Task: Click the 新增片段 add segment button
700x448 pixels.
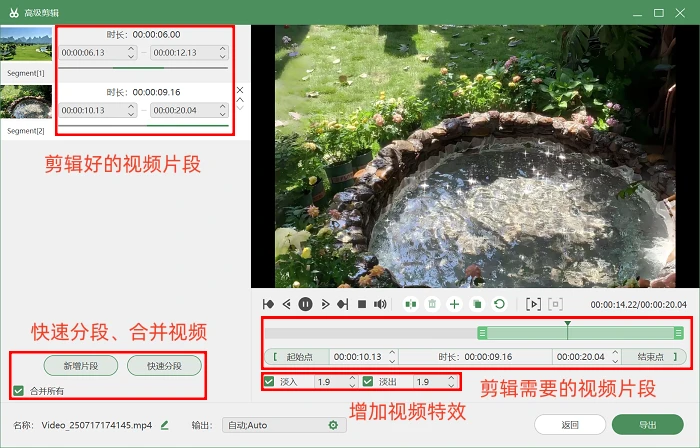Action: (x=81, y=366)
